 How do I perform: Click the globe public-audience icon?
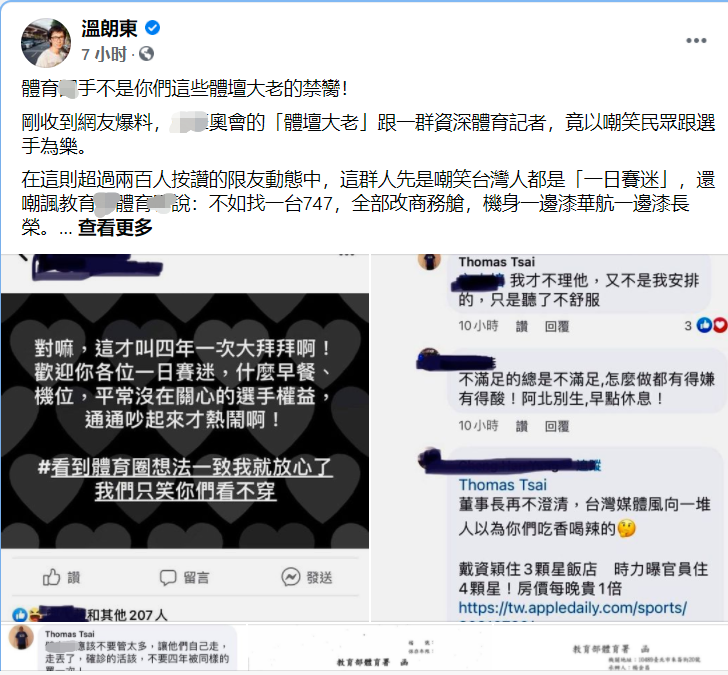(x=146, y=54)
